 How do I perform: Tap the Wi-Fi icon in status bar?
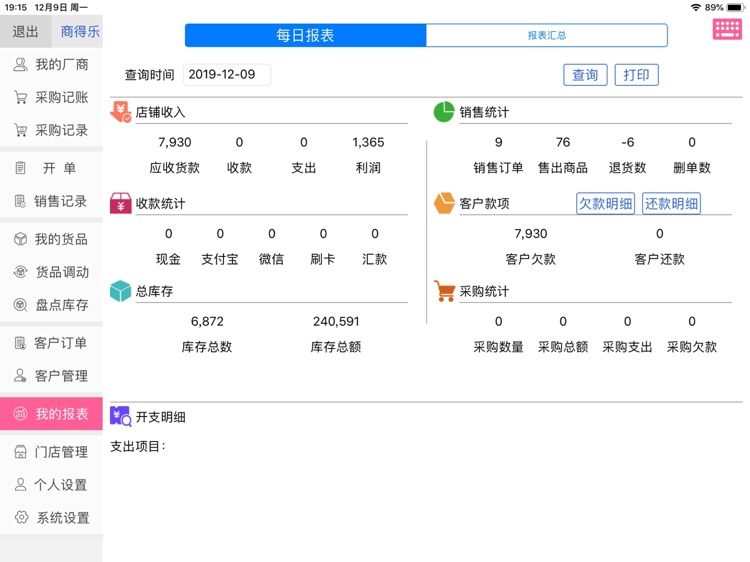(x=696, y=7)
